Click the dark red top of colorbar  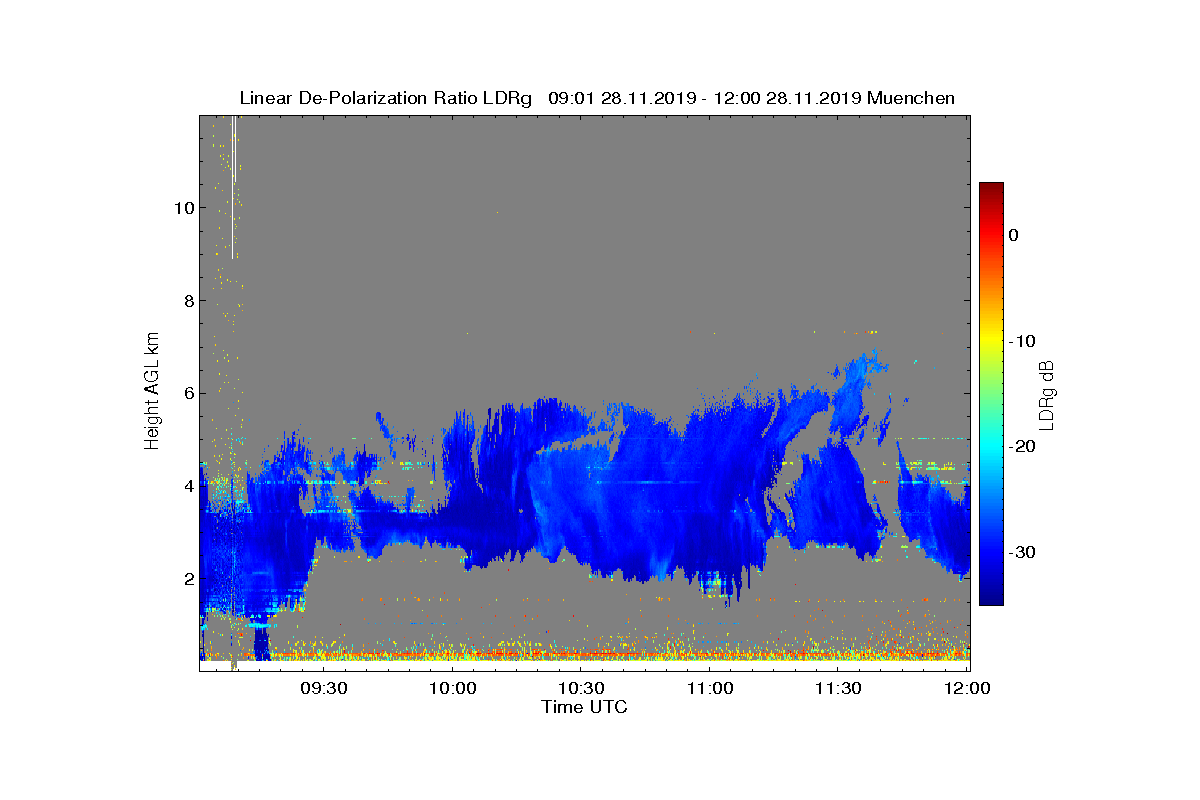[x=991, y=188]
